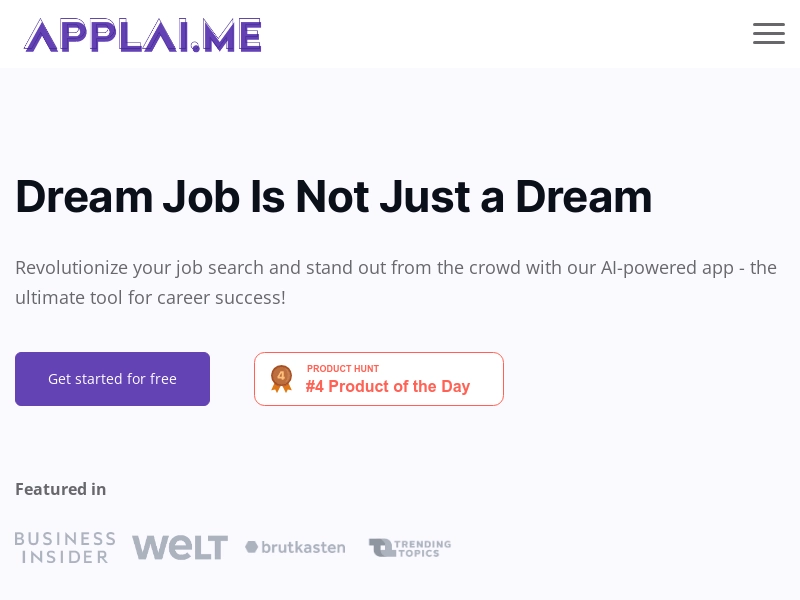Viewport: 800px width, 600px height.
Task: Click the Get started for free button
Action: pos(112,378)
